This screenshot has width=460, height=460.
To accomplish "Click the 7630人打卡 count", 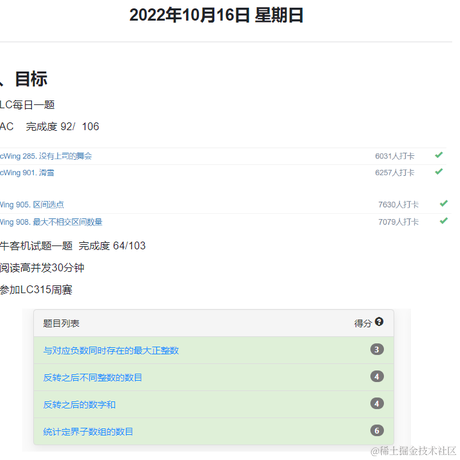I will click(x=398, y=204).
